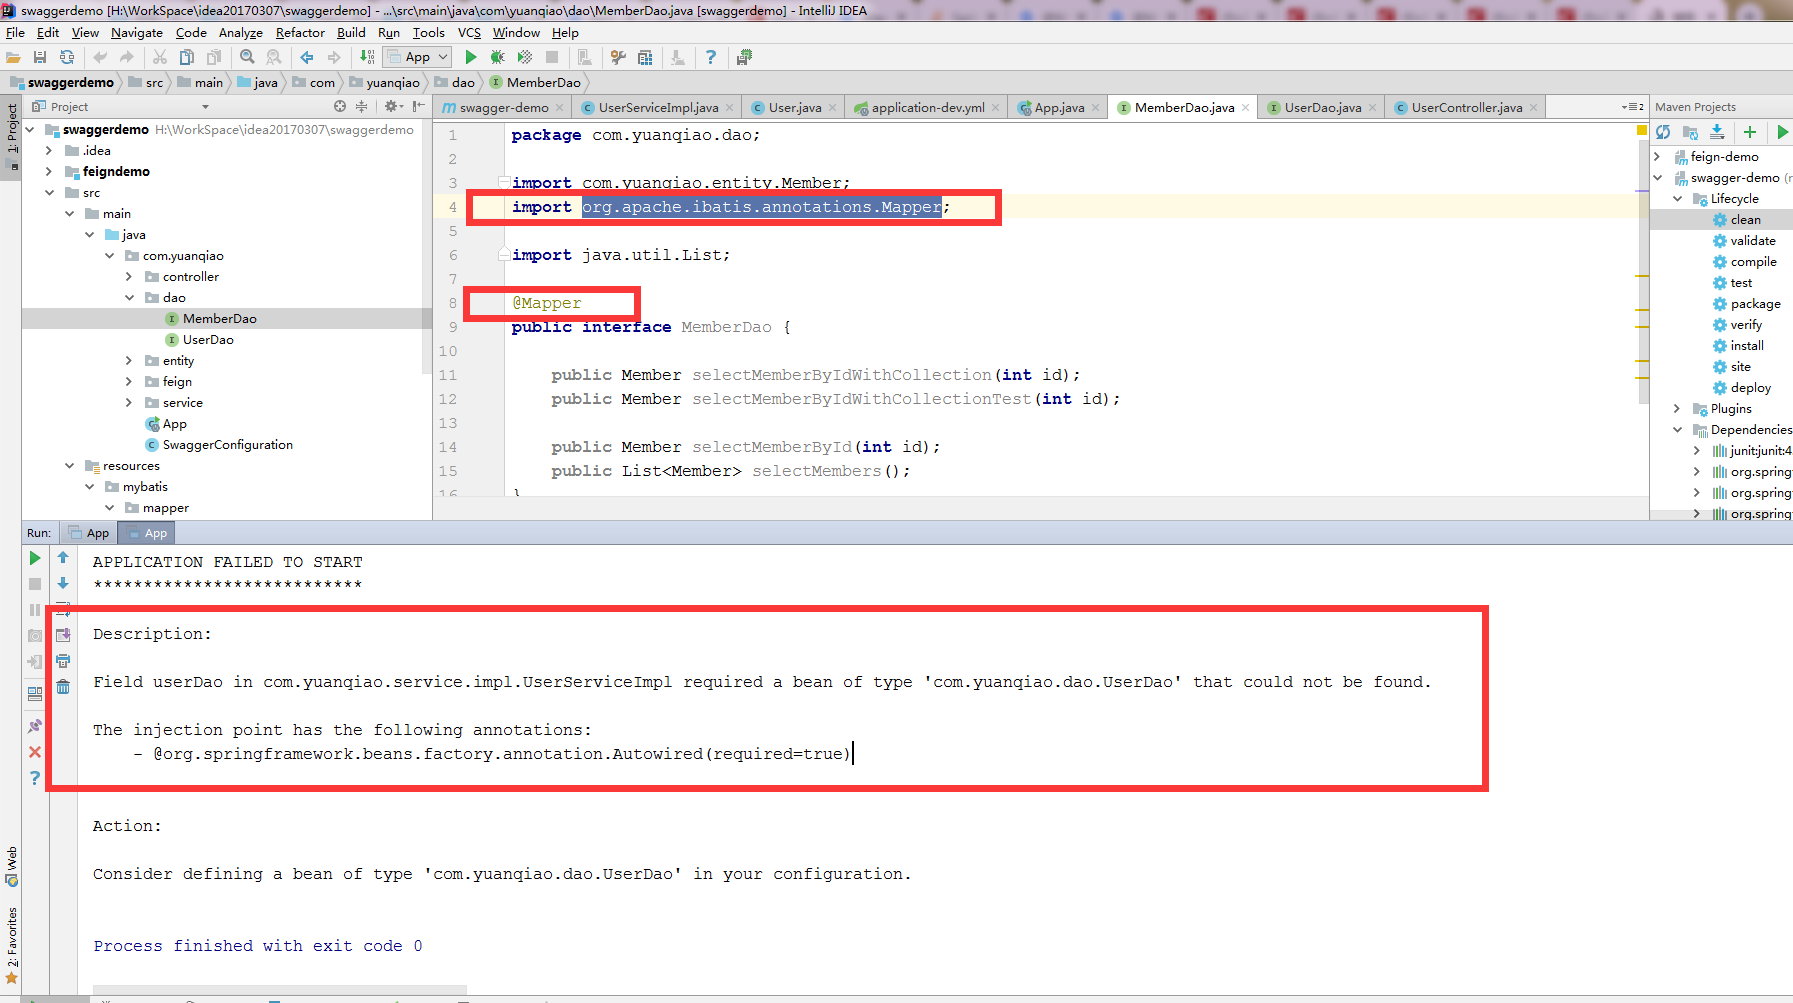Rerun App in Run panel
1793x1003 pixels.
tap(35, 558)
